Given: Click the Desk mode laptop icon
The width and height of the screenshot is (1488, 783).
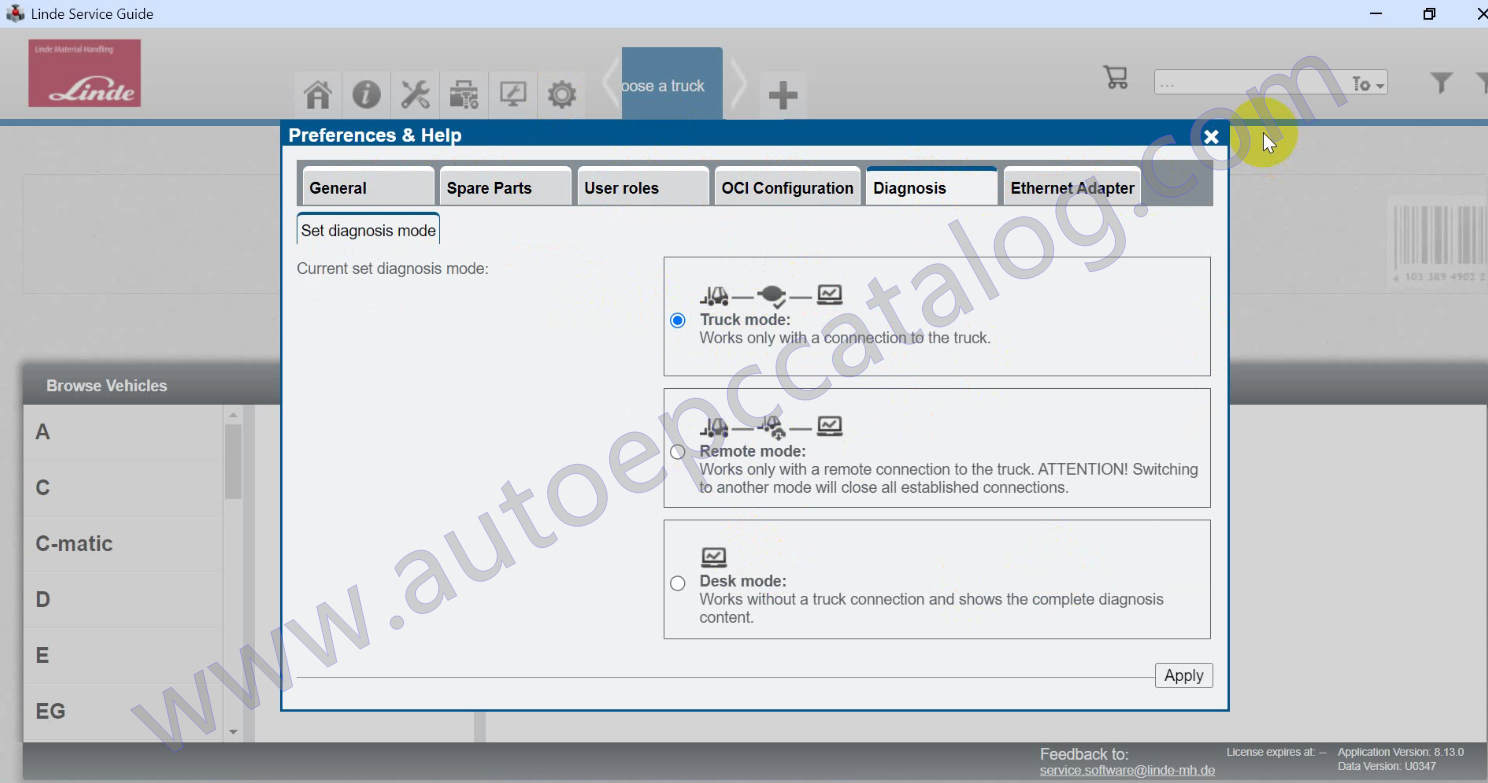Looking at the screenshot, I should tap(714, 557).
